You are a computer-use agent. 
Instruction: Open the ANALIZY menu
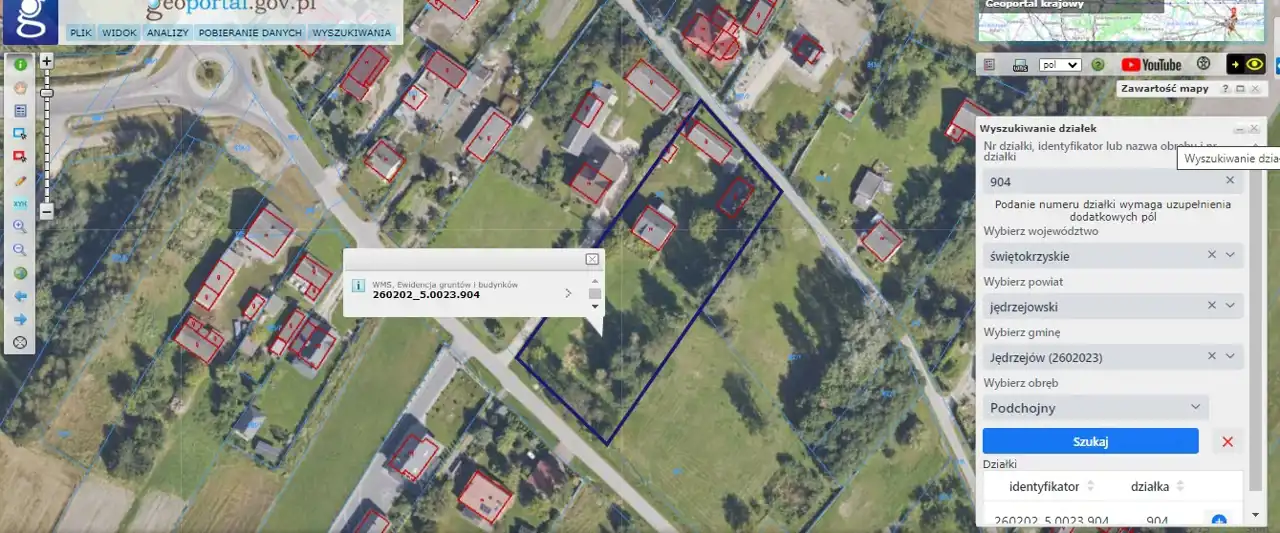tap(168, 33)
